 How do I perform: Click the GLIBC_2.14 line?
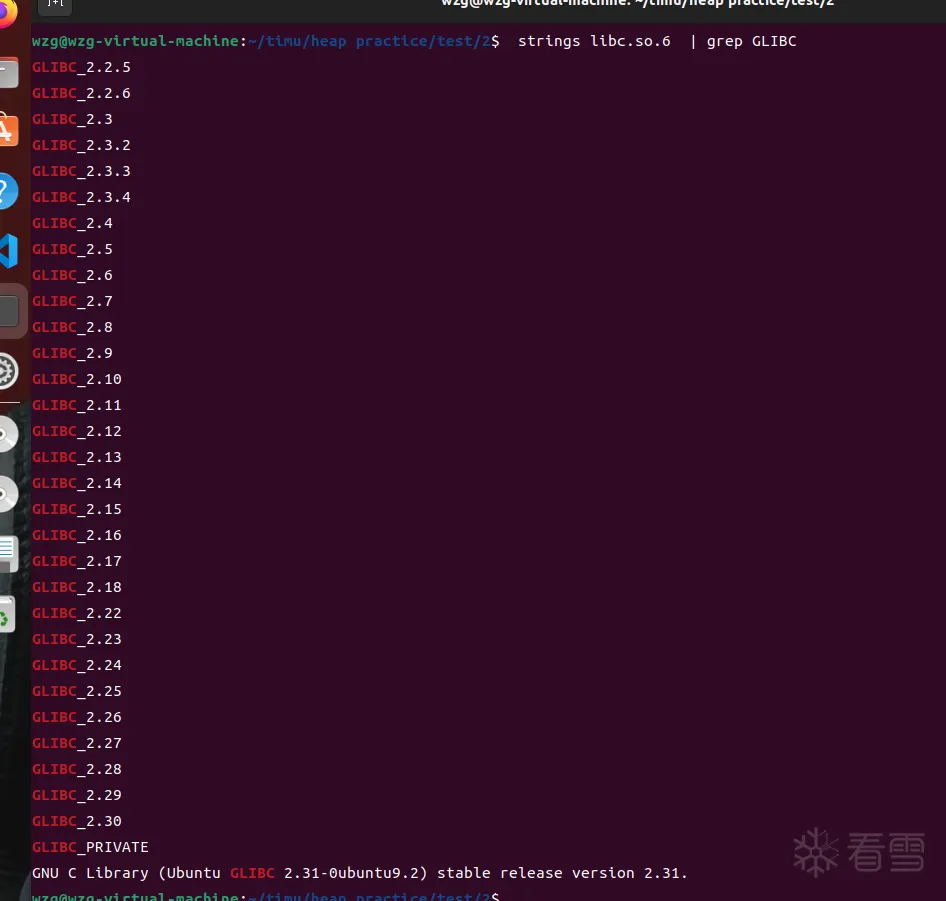point(77,483)
